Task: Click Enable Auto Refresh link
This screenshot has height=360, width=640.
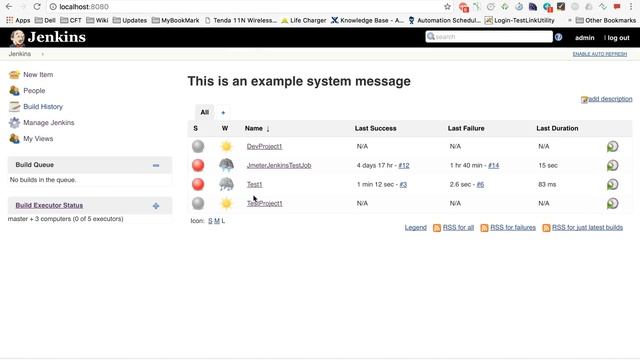Action: [600, 54]
